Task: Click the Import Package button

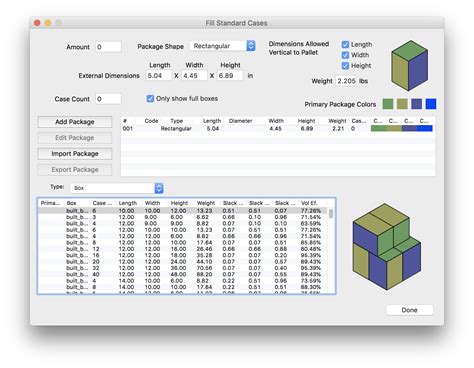Action: [x=75, y=154]
